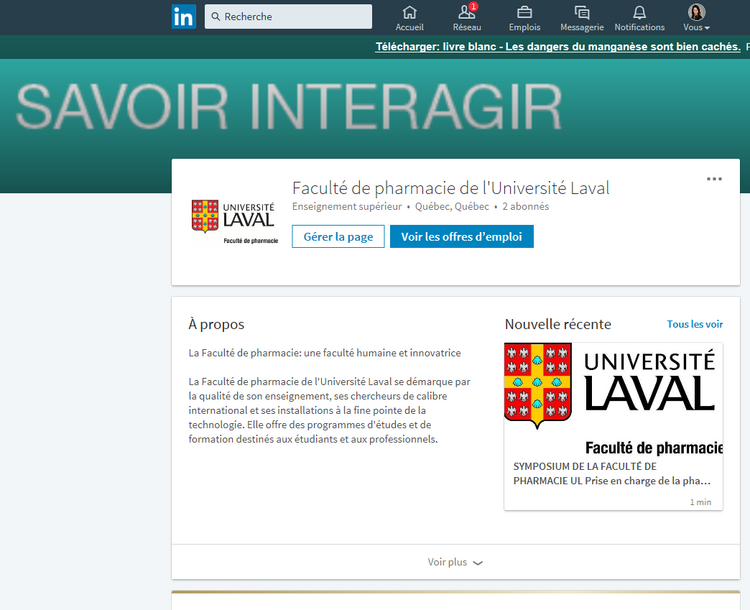This screenshot has width=750, height=610.
Task: Click the 1 min timestamp on news card
Action: point(700,502)
